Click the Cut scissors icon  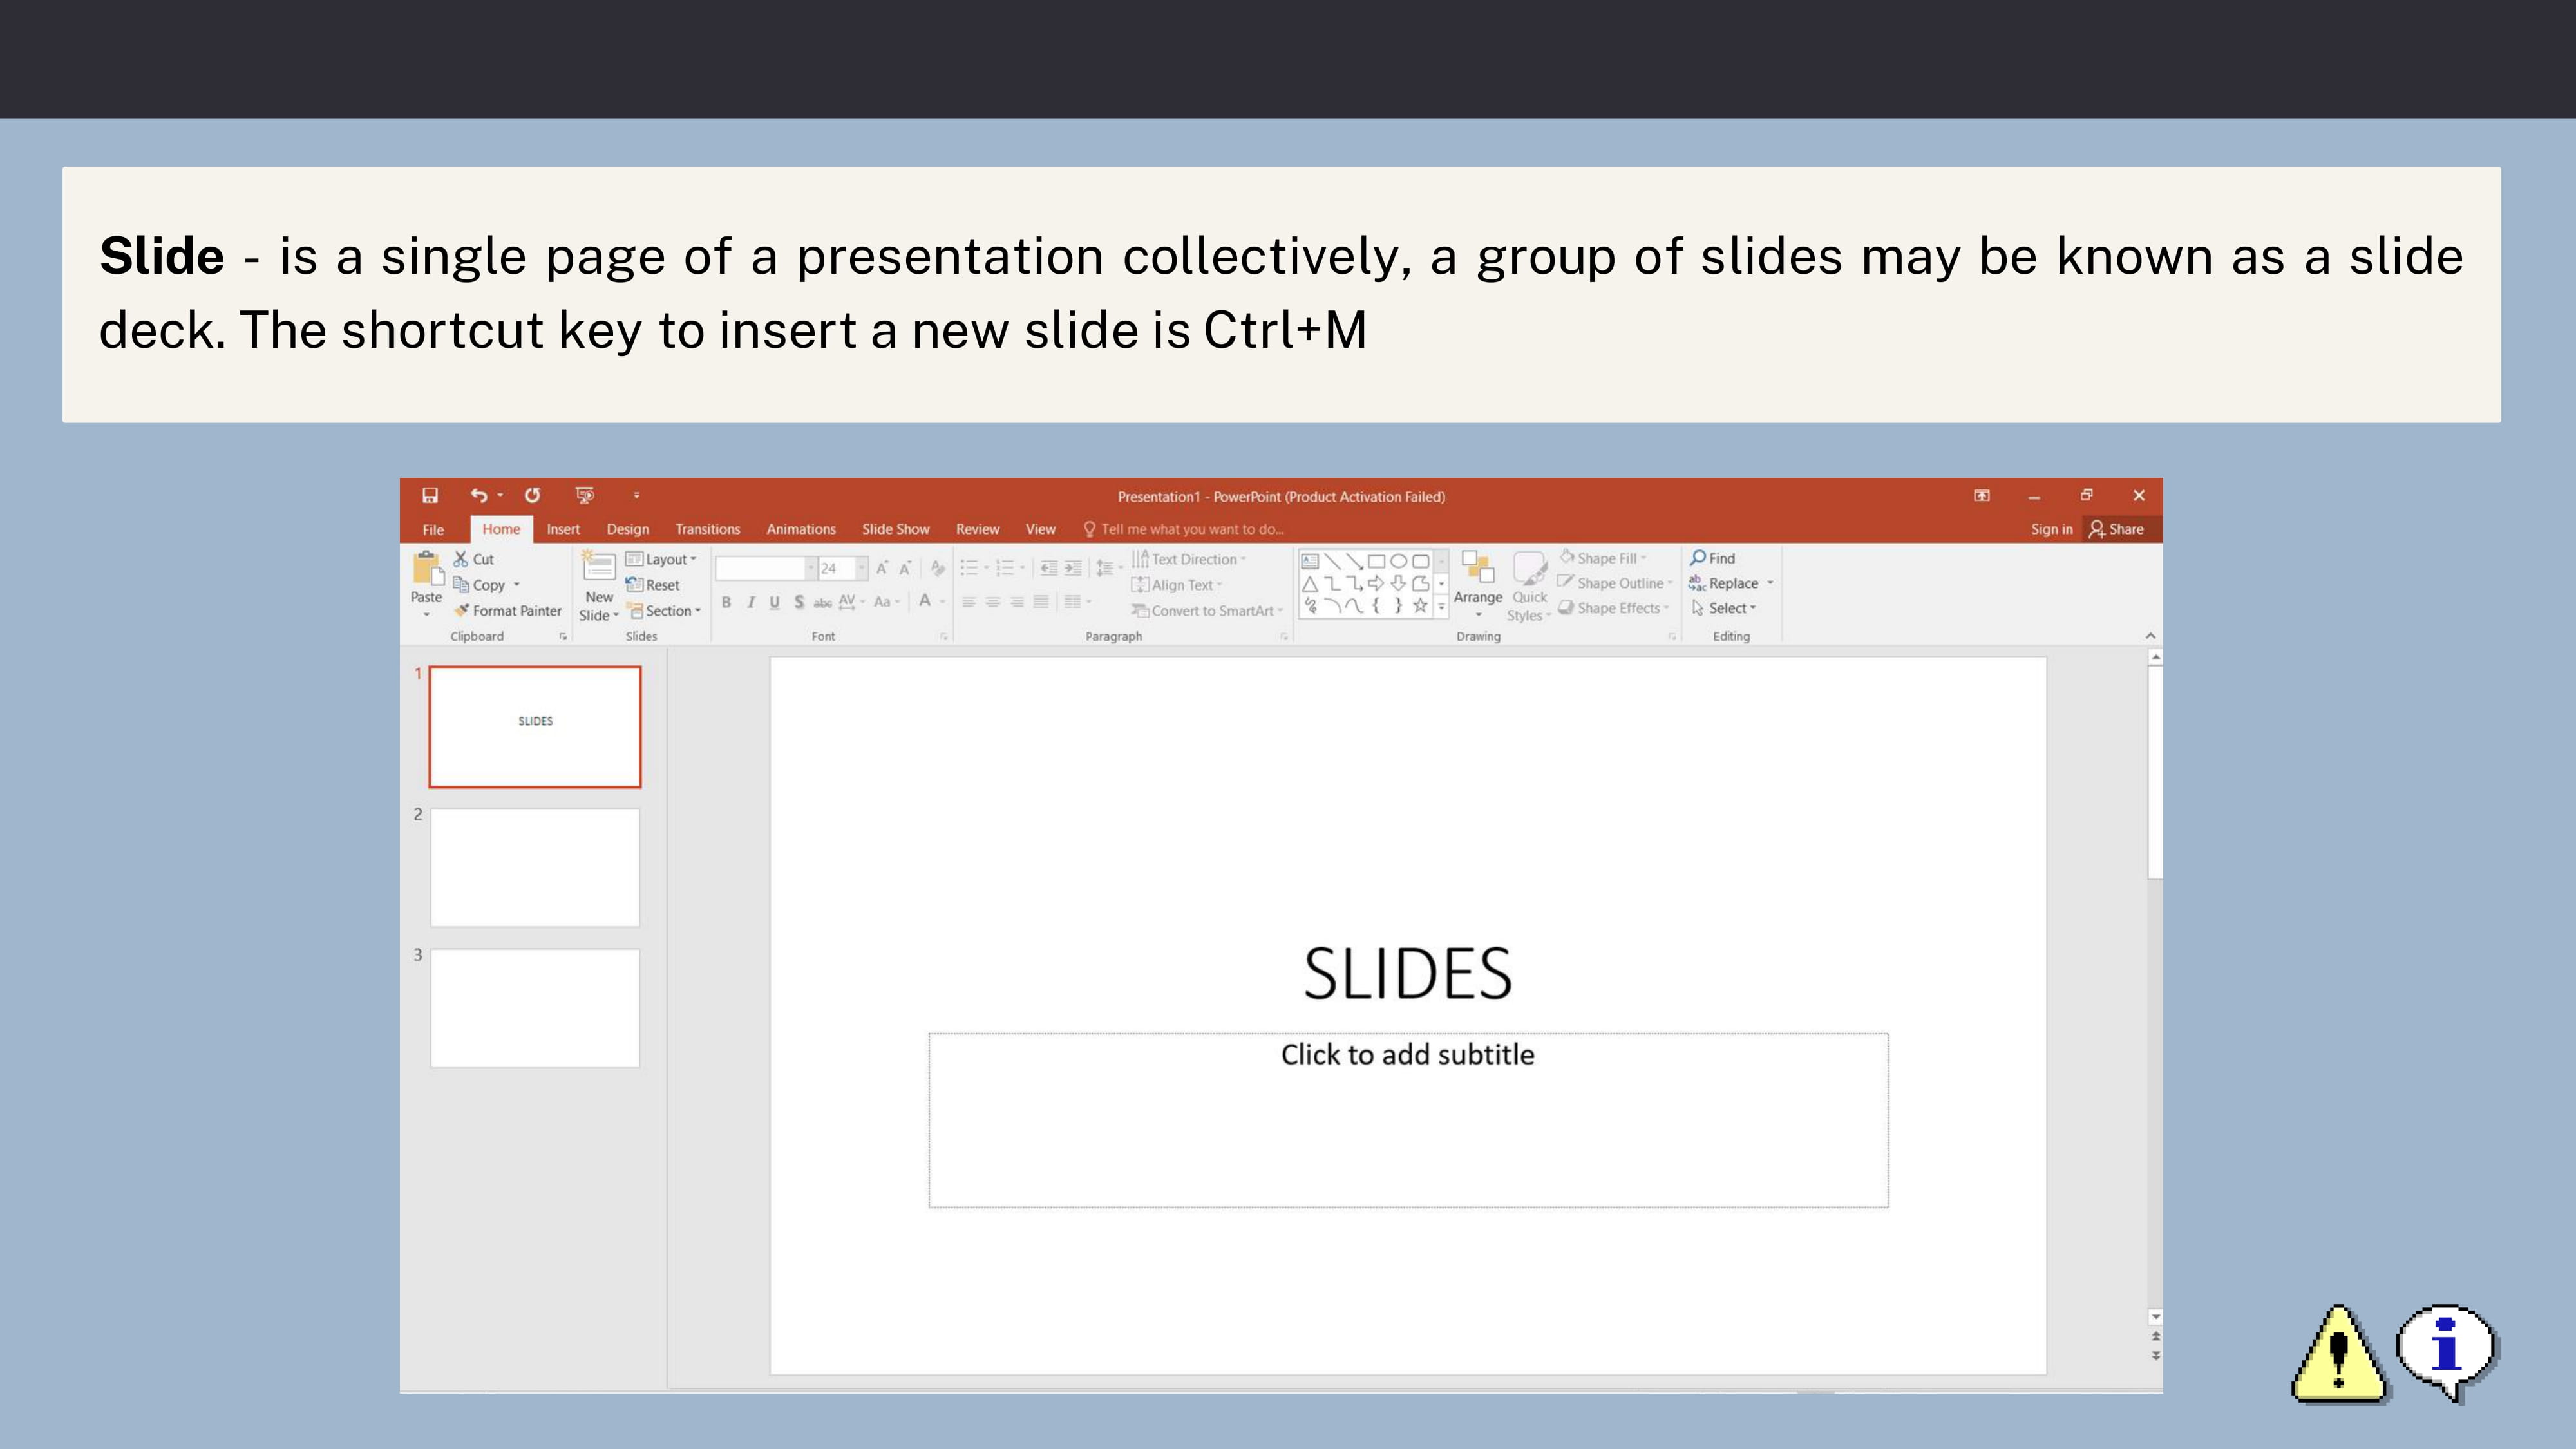pyautogui.click(x=461, y=559)
